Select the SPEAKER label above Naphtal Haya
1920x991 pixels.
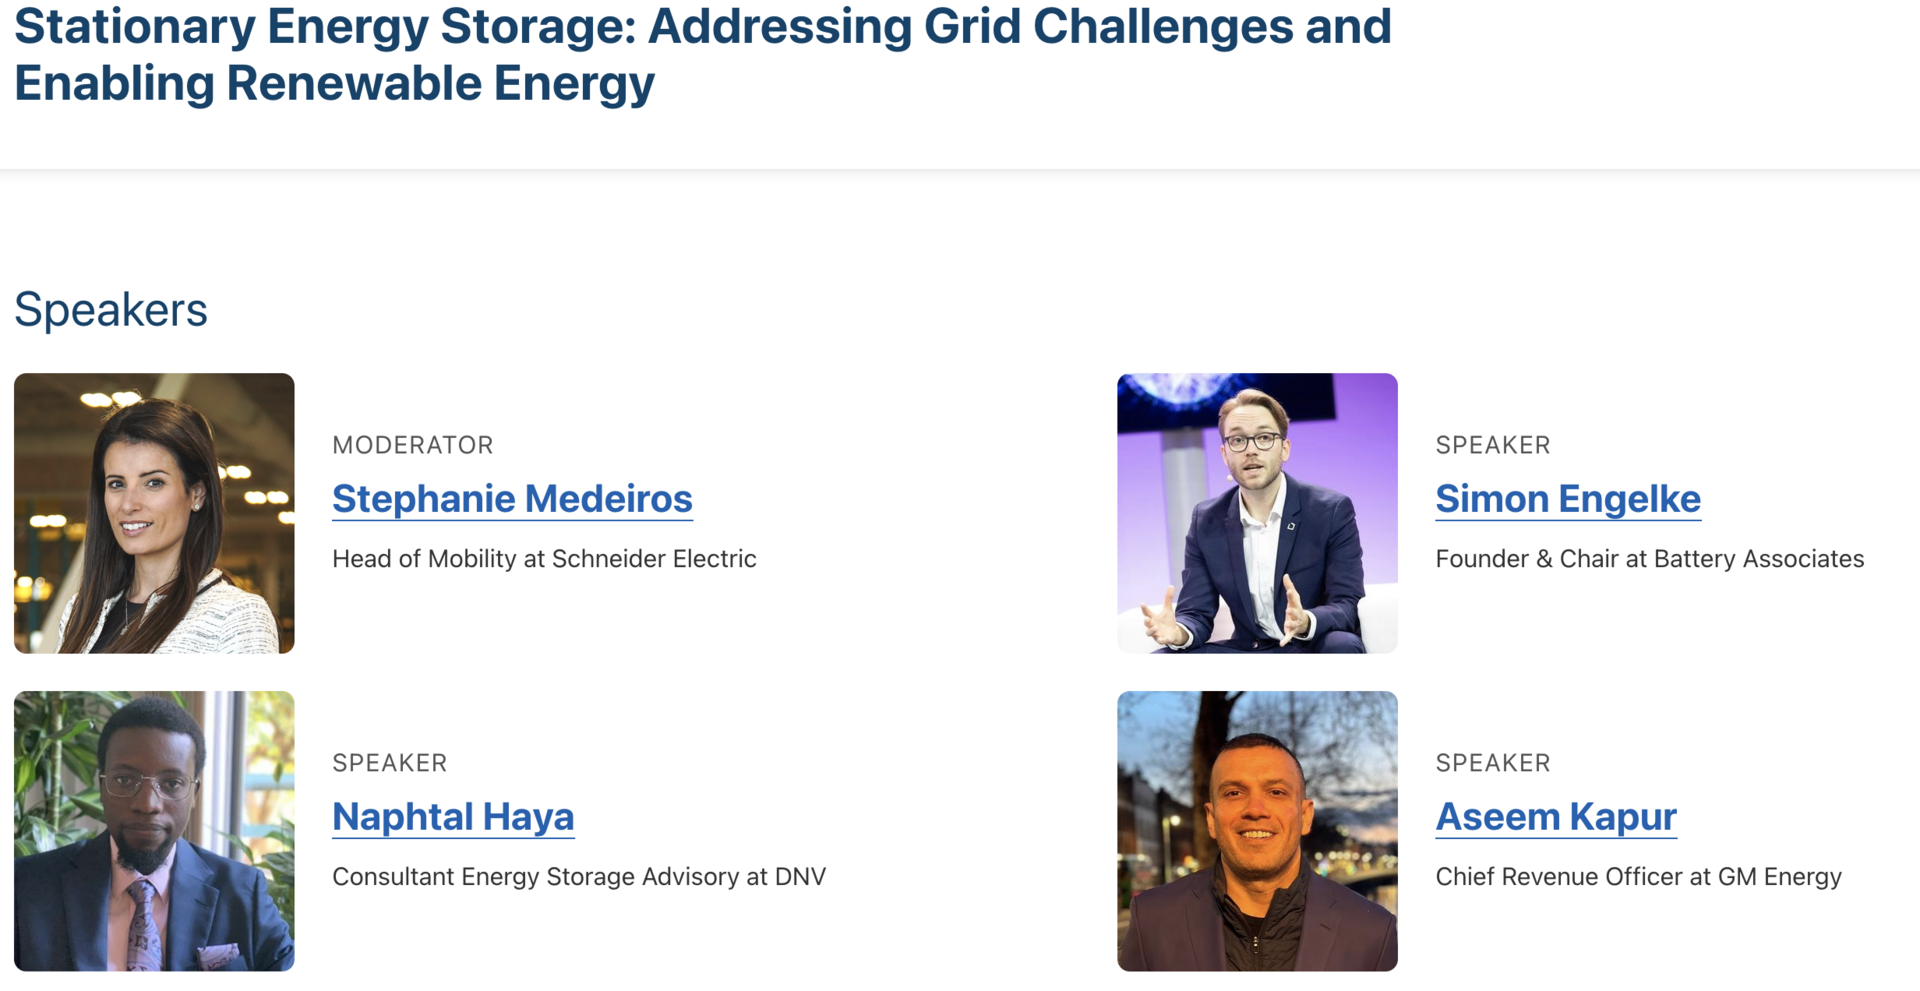click(389, 763)
